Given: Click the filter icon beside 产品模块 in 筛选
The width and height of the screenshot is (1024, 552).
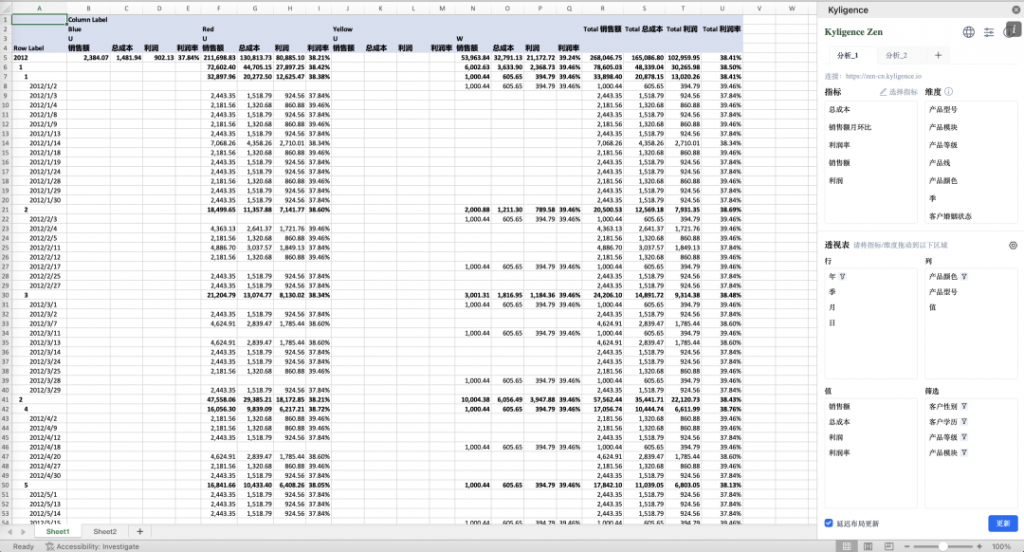Looking at the screenshot, I should [x=965, y=453].
